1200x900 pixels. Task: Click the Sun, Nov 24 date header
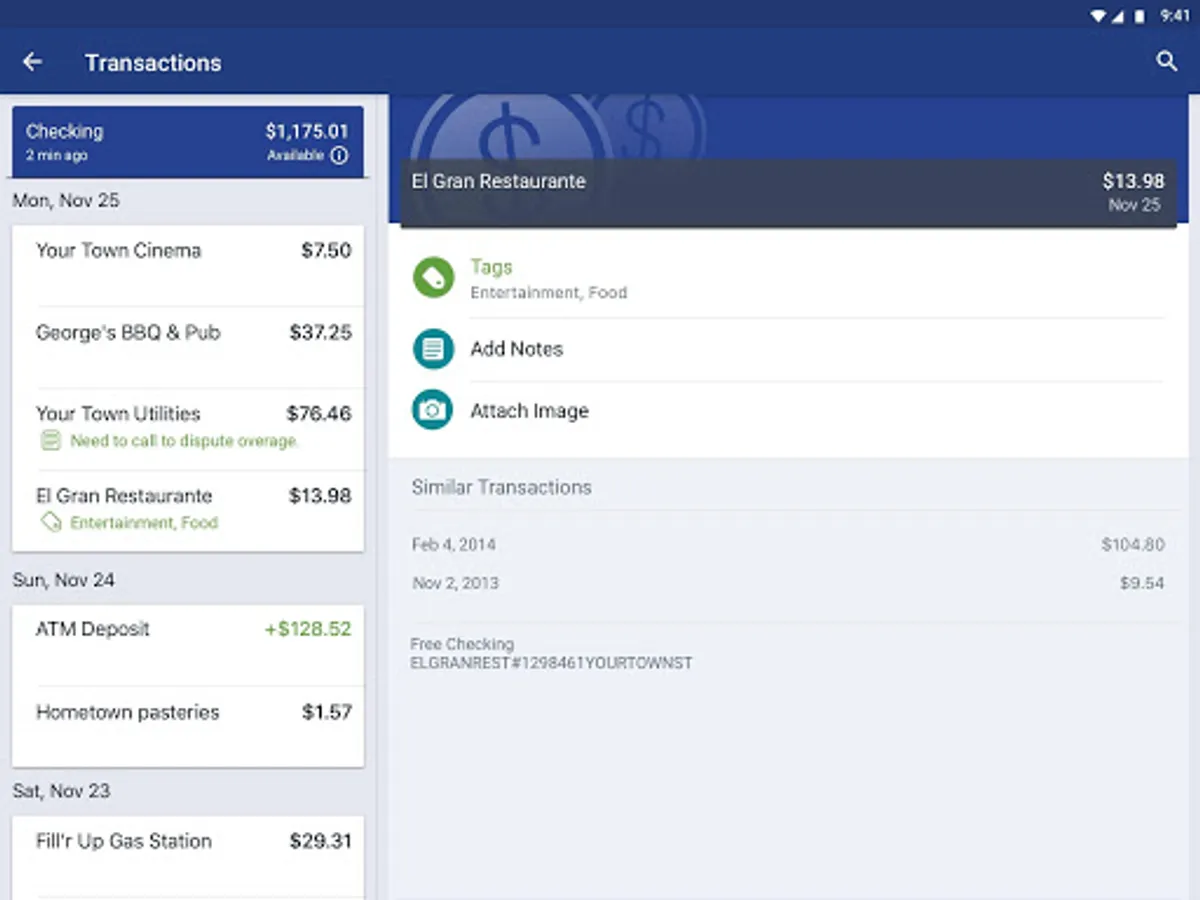[x=64, y=580]
